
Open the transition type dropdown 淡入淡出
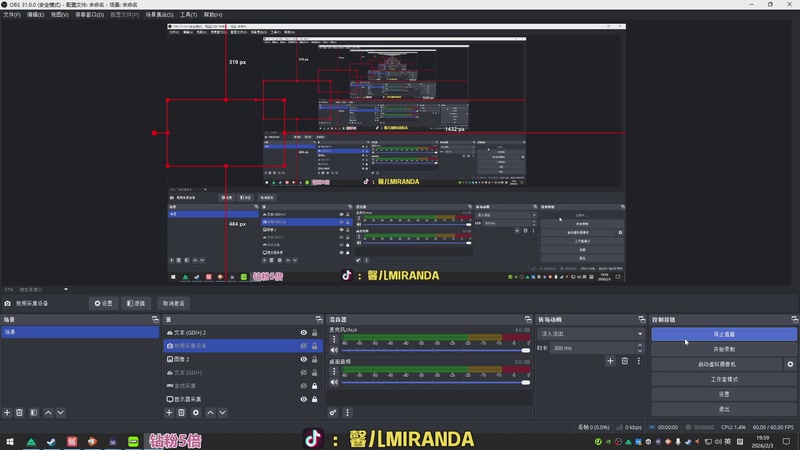(591, 334)
